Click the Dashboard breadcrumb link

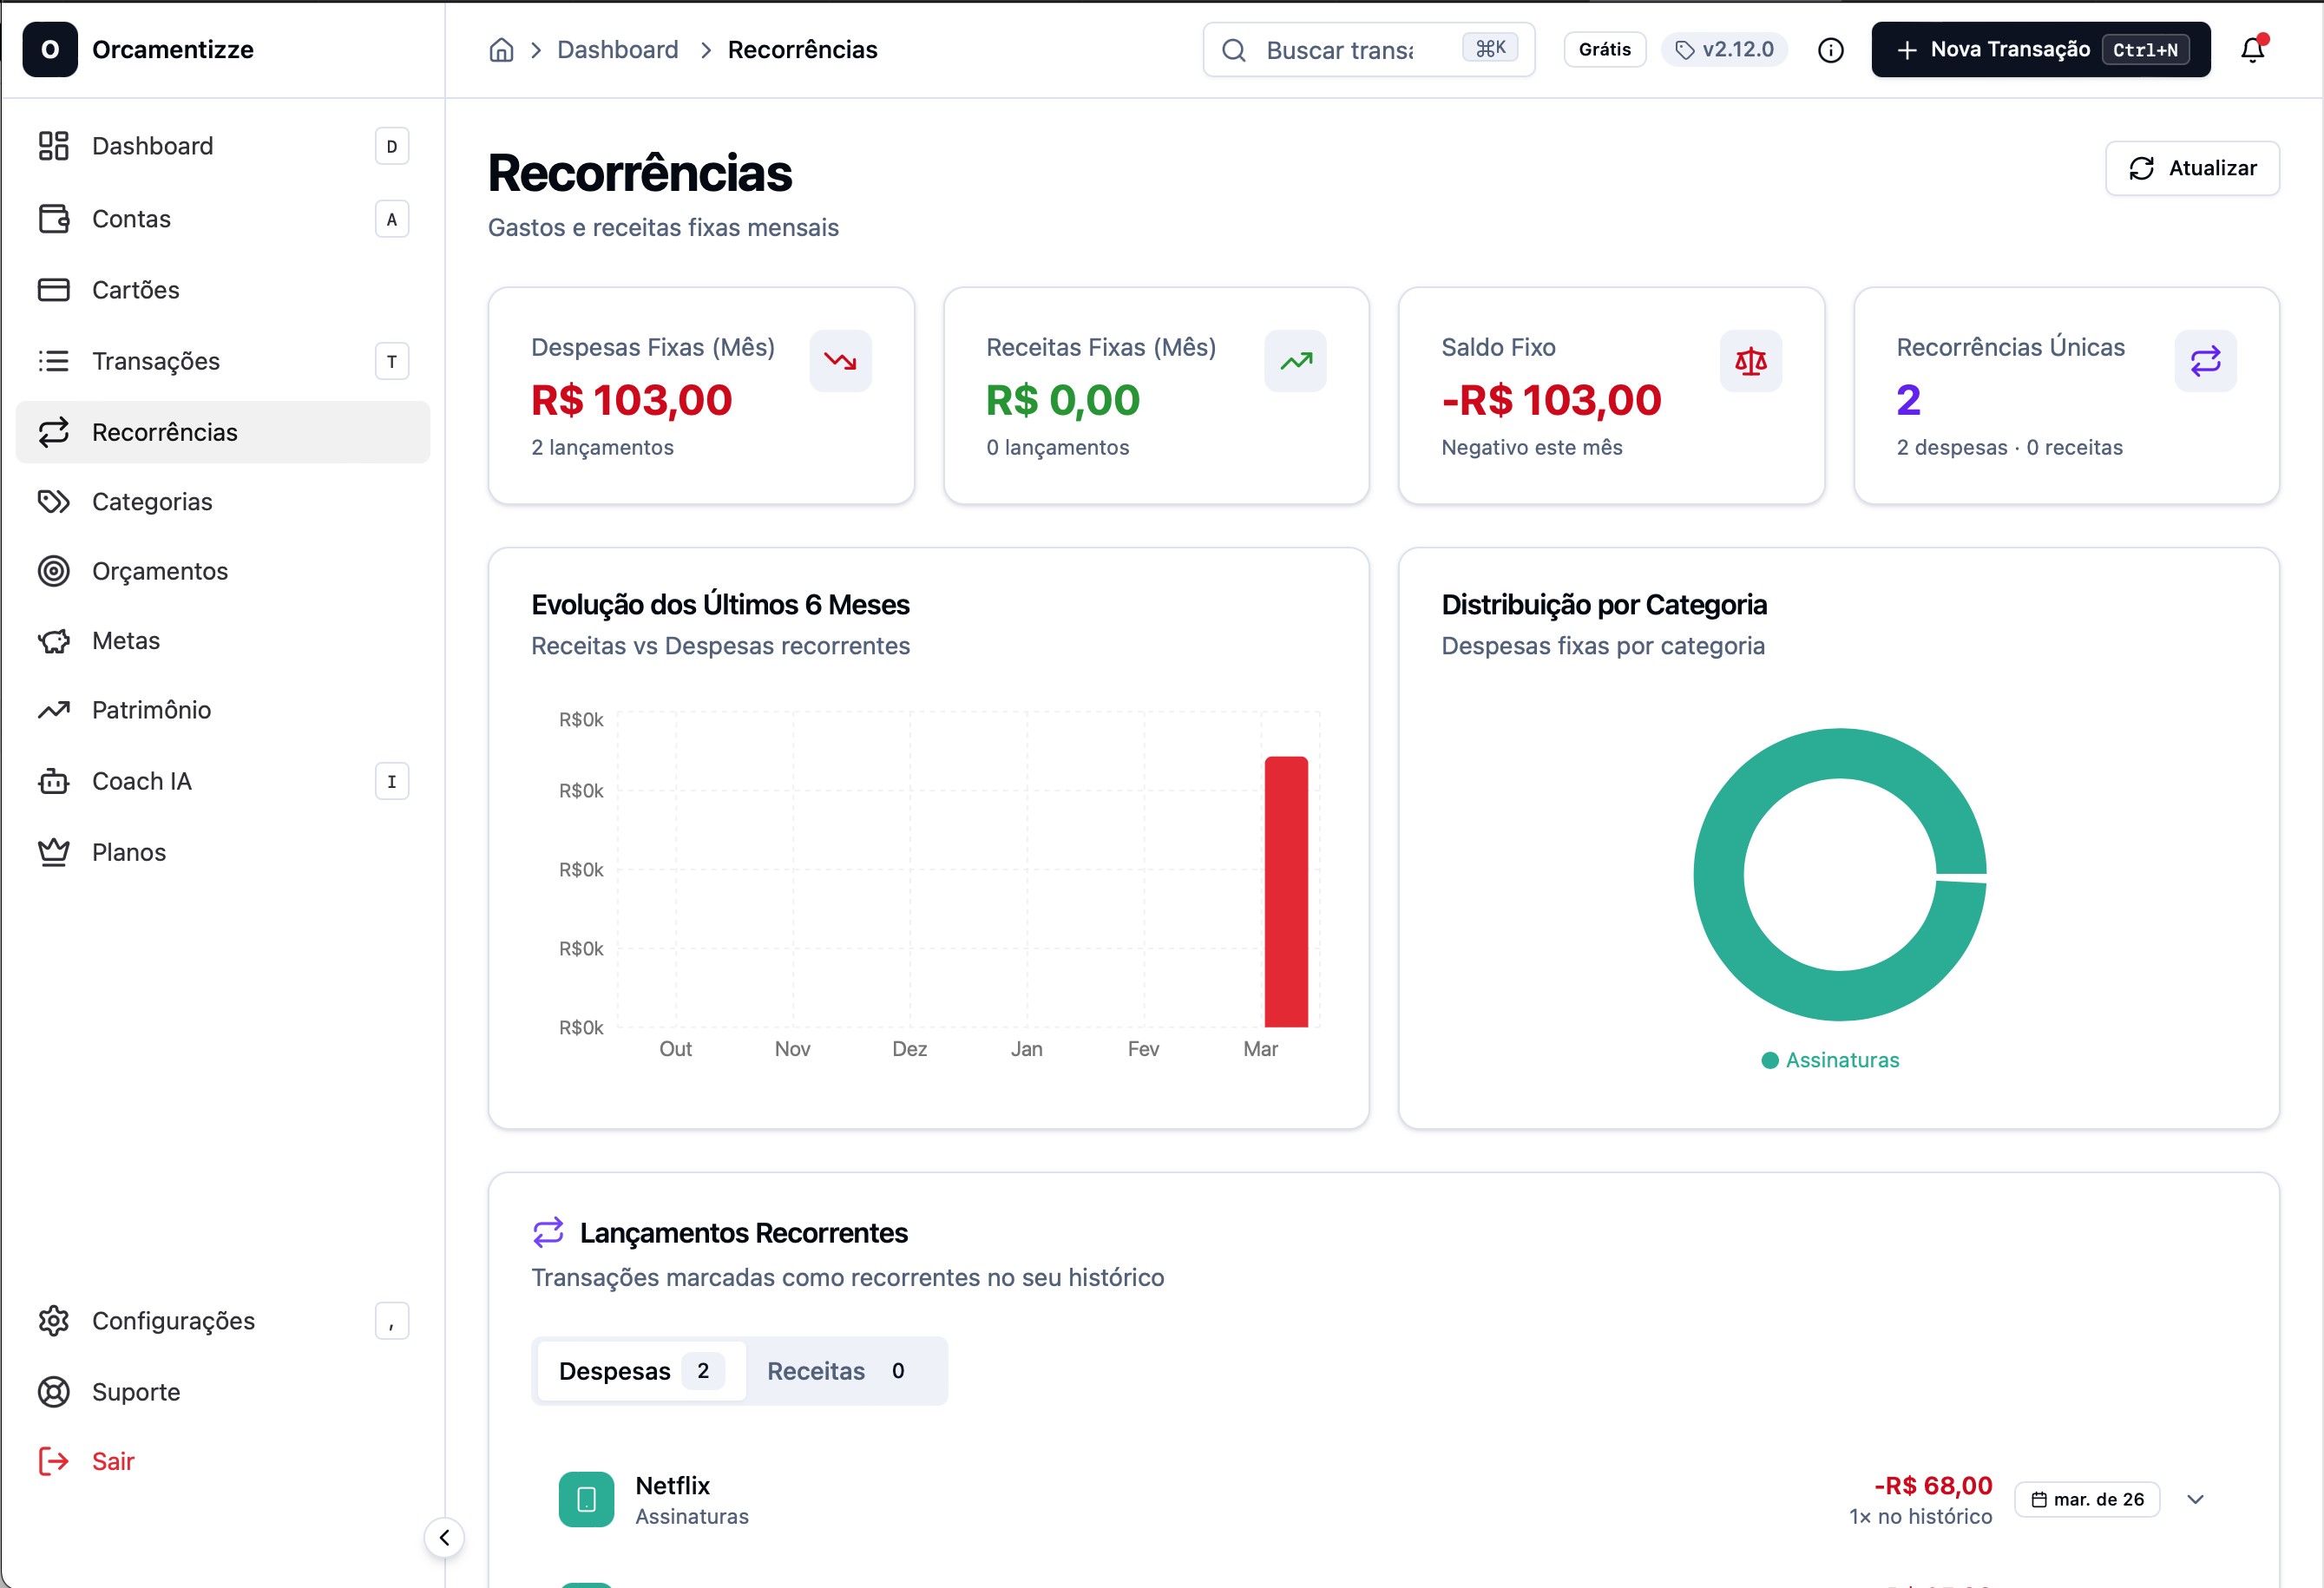[x=617, y=50]
